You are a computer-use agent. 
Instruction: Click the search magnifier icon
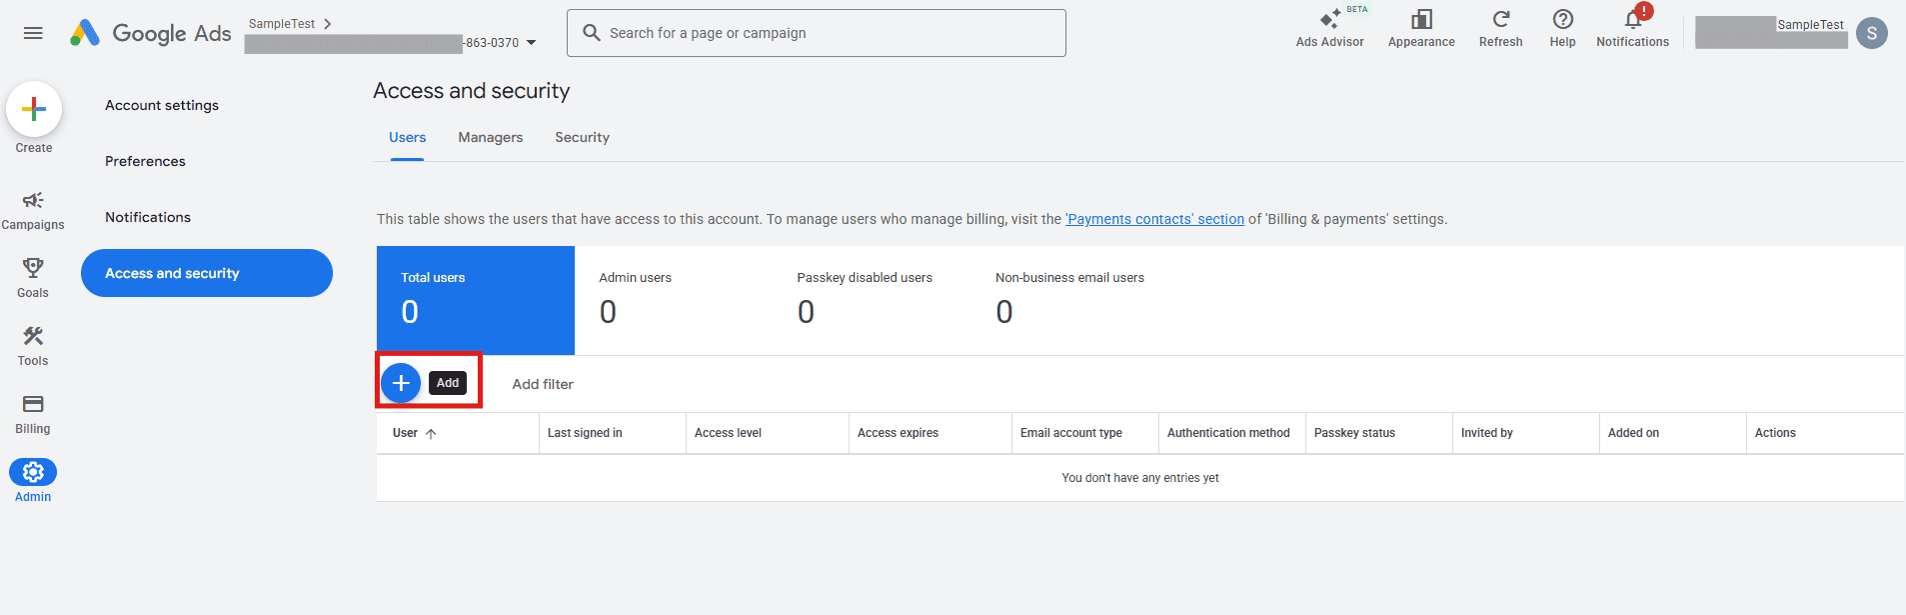(592, 33)
